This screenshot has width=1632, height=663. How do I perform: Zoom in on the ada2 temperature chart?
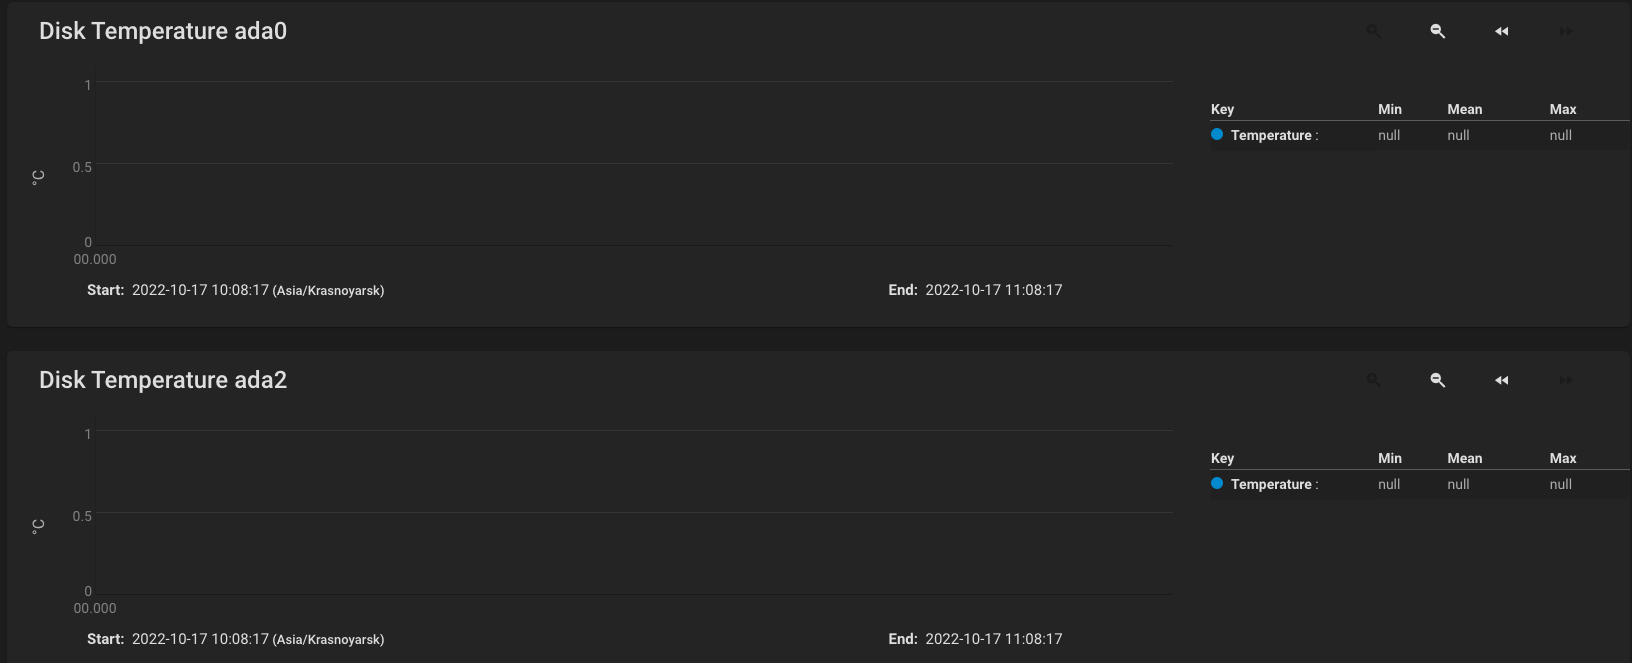click(1374, 380)
